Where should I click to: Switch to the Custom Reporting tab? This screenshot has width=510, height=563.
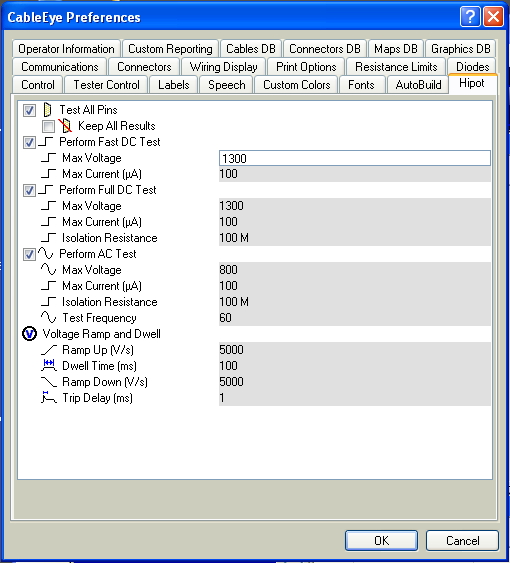pos(170,49)
